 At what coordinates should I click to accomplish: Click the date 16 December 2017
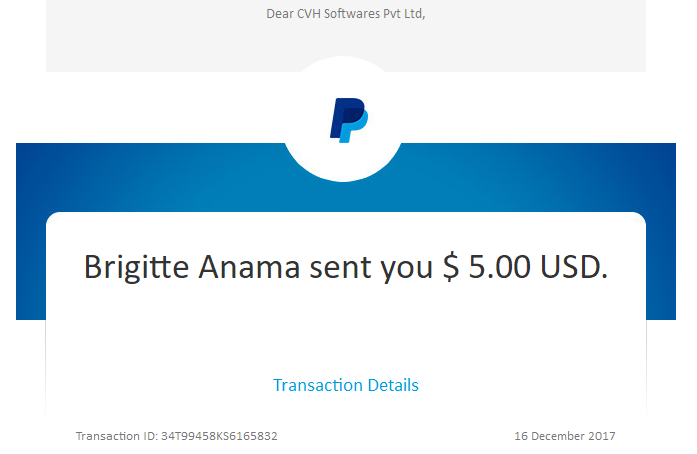pos(565,436)
